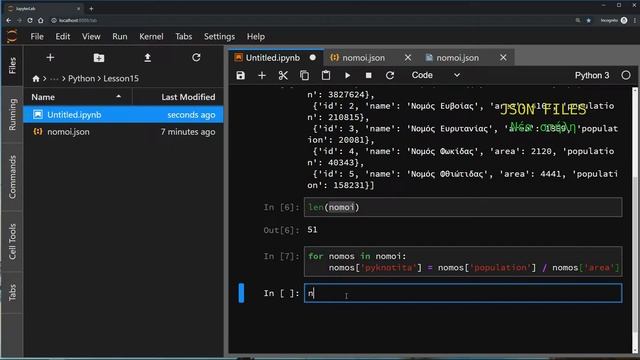Open the Tabs sidebar panel
This screenshot has height=360, width=640.
pos(12,293)
